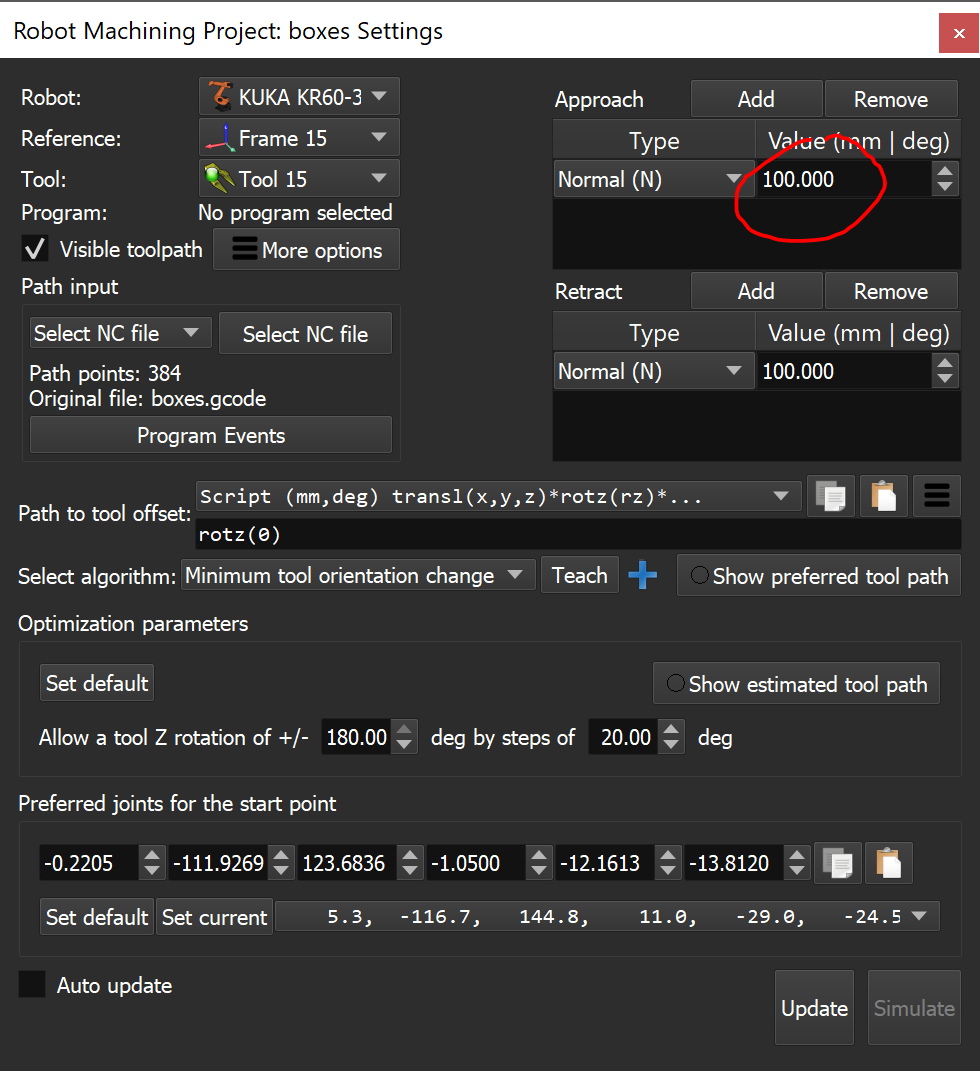Click the Add button for Approach
980x1071 pixels.
click(756, 99)
